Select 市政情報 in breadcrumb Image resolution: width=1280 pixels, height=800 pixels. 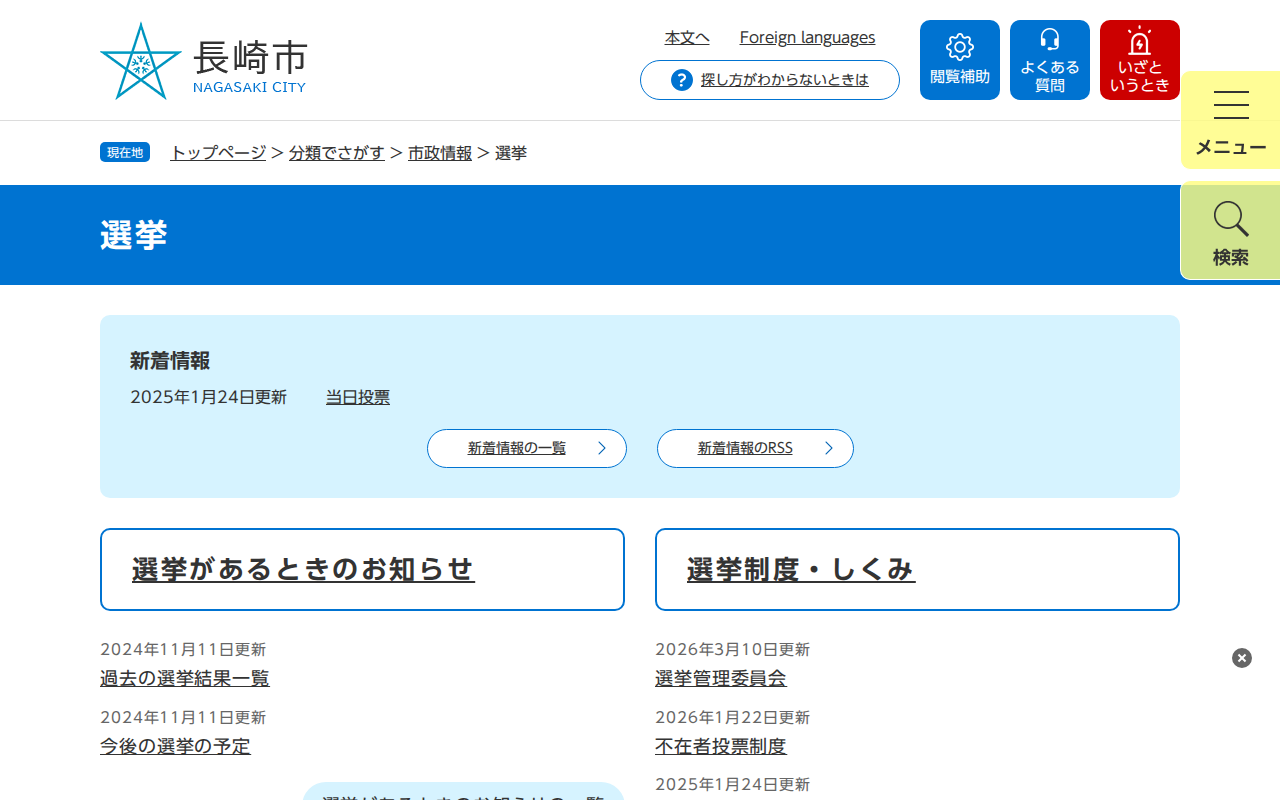coord(440,153)
